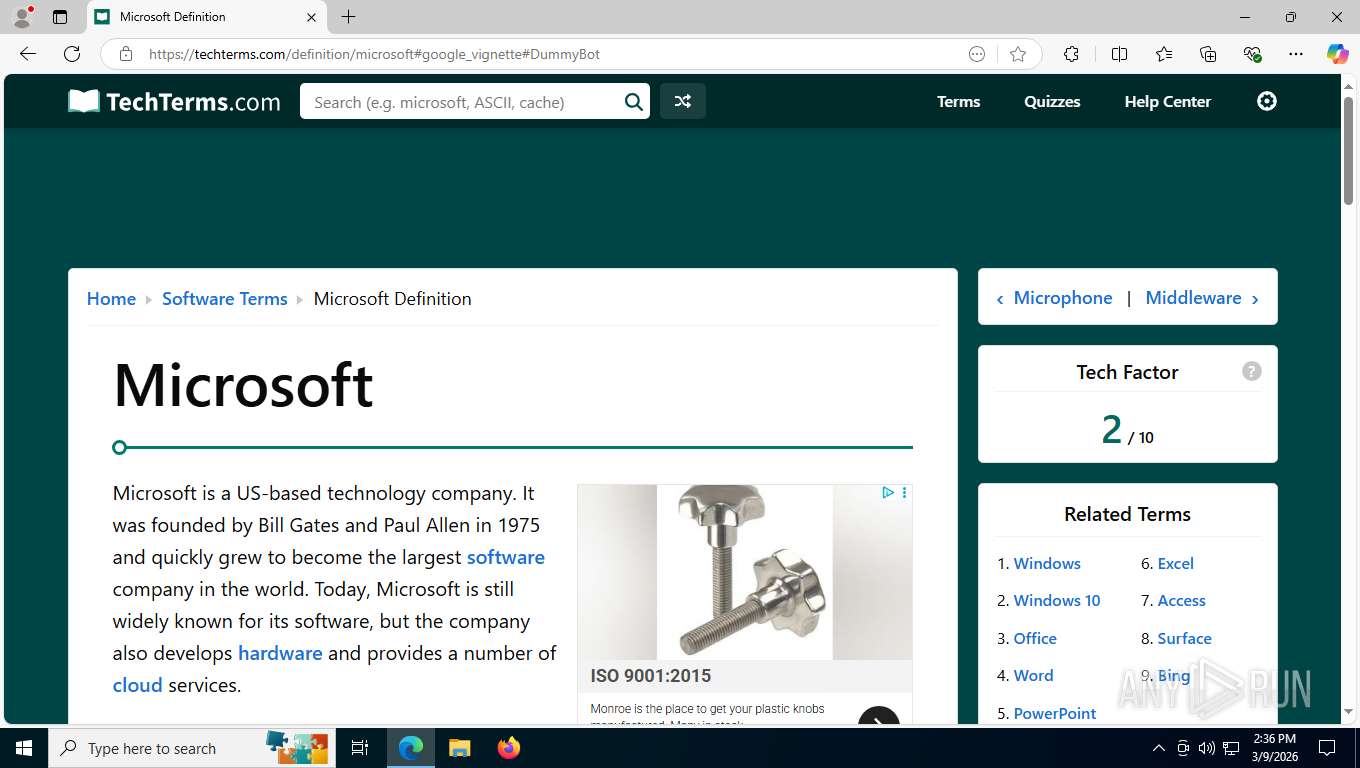
Task: View site information lock icon
Action: coord(125,54)
